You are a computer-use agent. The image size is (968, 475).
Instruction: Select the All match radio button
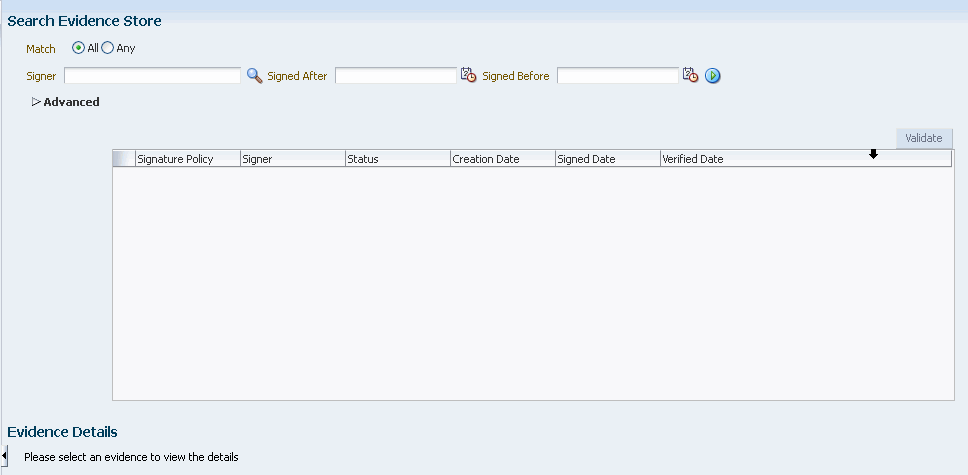pyautogui.click(x=78, y=48)
